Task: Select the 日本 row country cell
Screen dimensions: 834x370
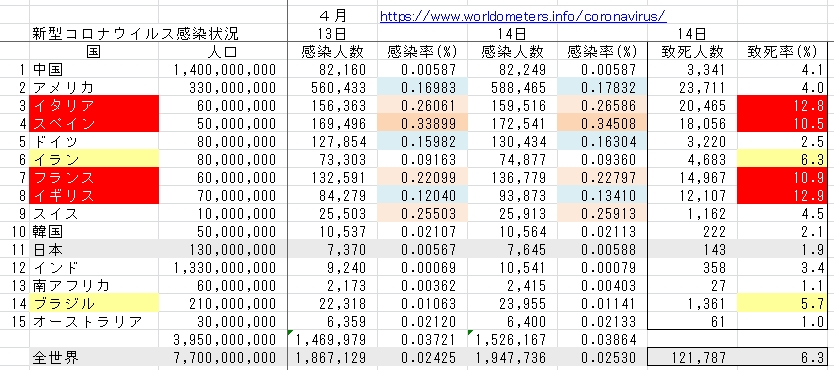Action: [x=94, y=250]
